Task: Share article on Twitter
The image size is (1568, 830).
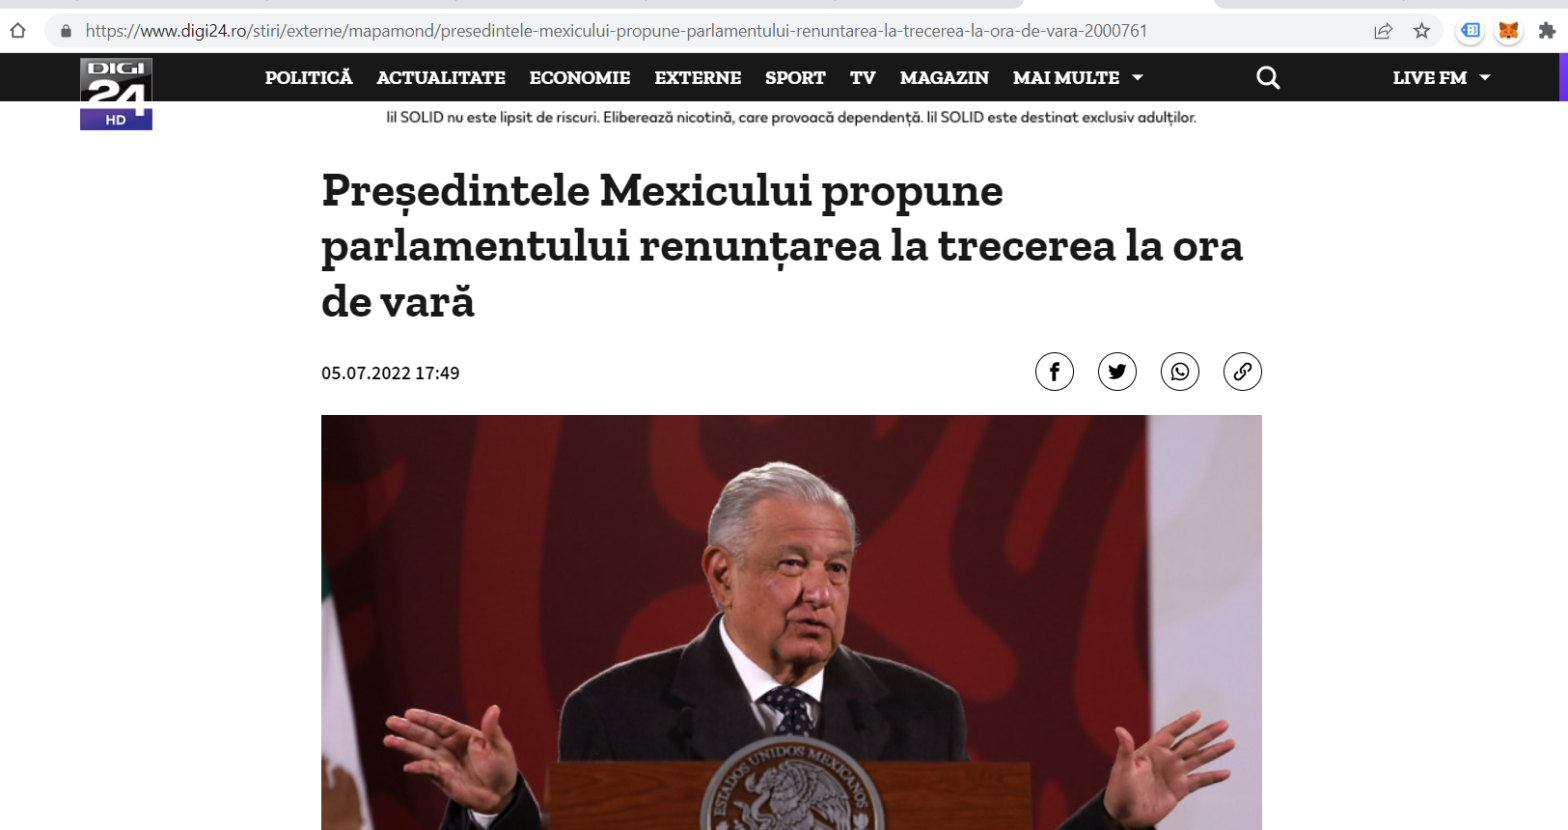Action: (x=1117, y=372)
